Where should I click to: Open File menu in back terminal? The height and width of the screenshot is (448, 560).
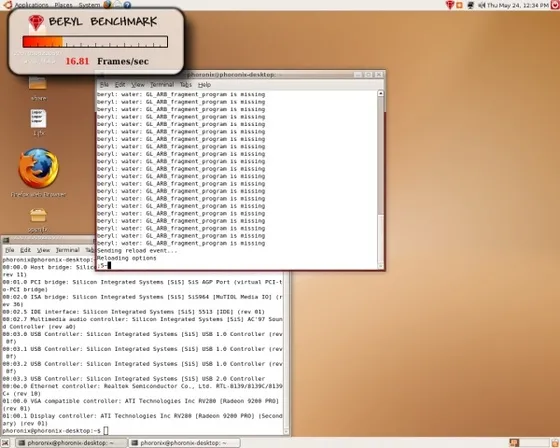point(10,250)
